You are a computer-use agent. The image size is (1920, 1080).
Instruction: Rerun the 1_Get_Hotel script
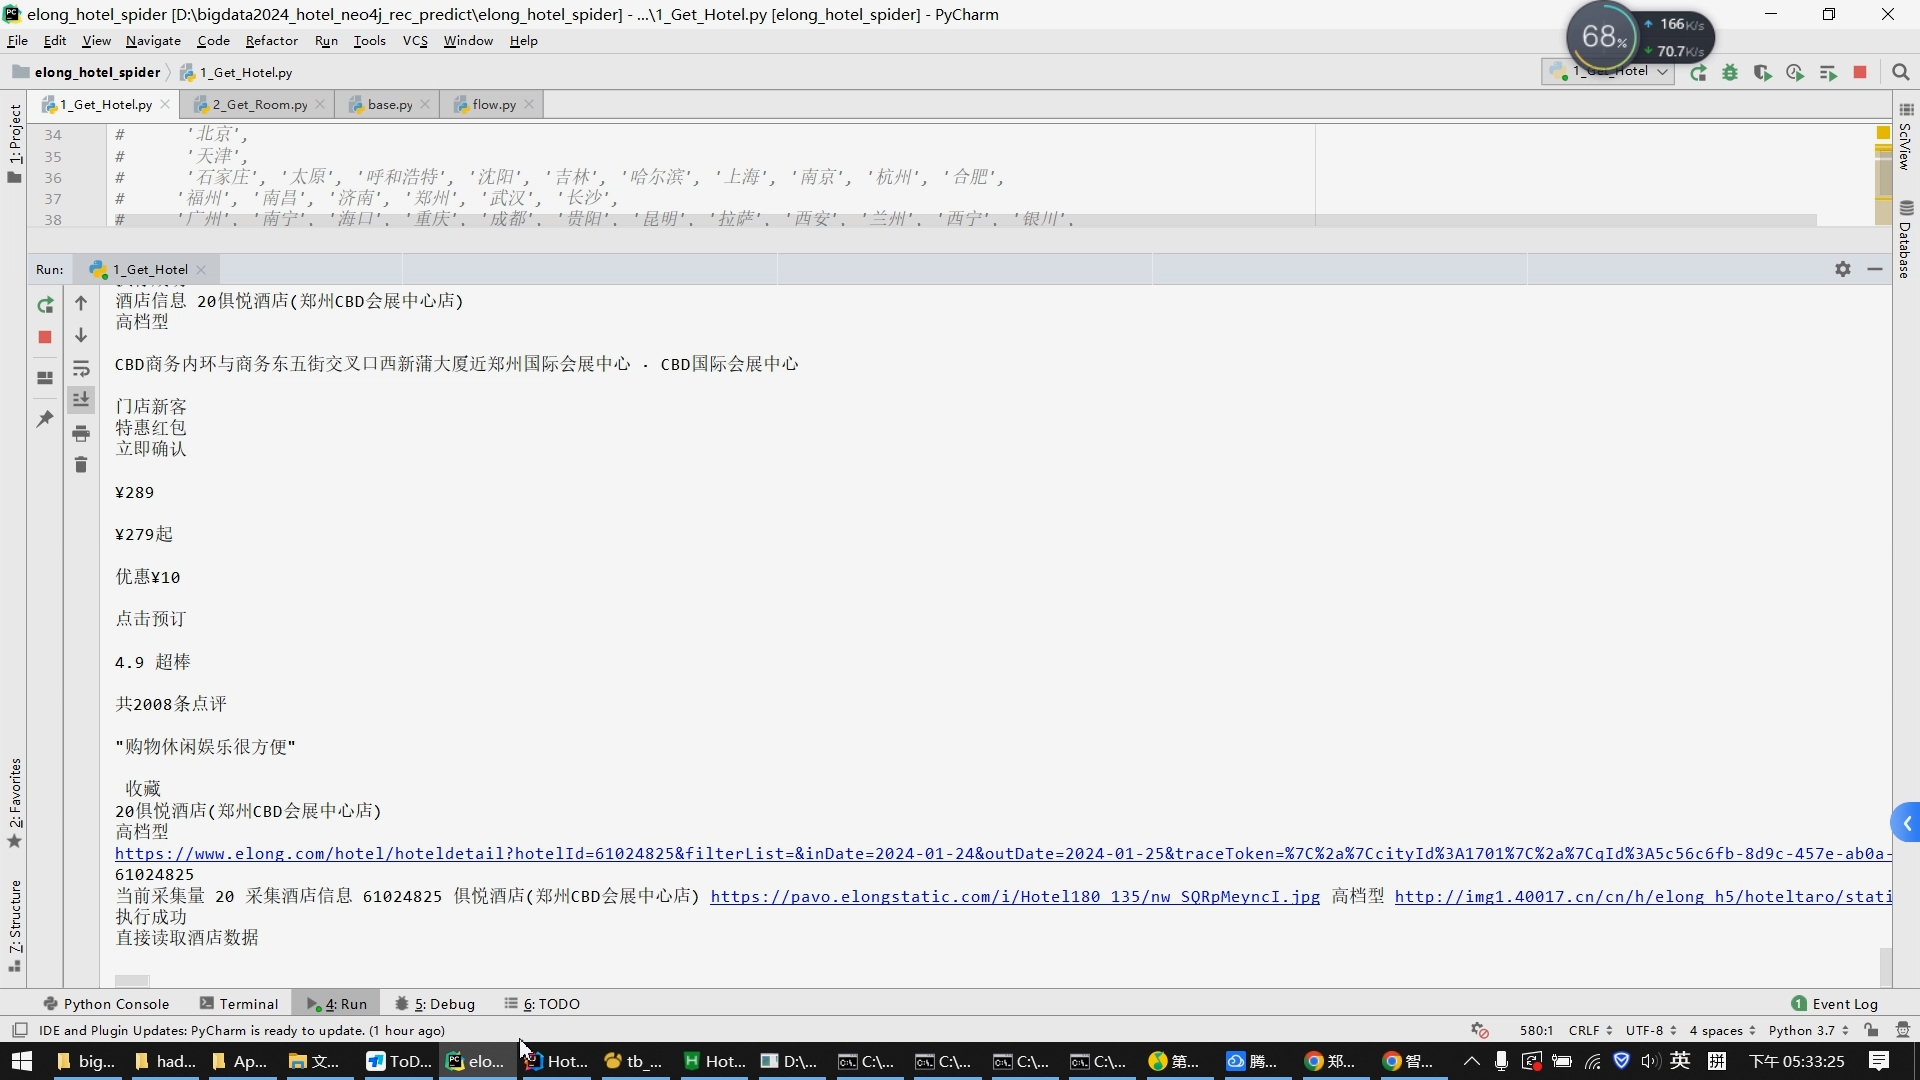[45, 305]
